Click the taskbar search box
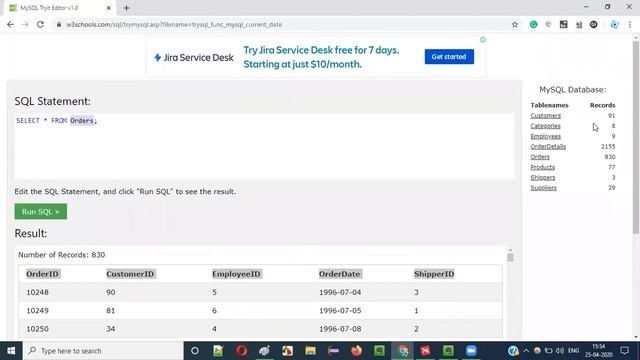The width and height of the screenshot is (640, 360). [103, 351]
